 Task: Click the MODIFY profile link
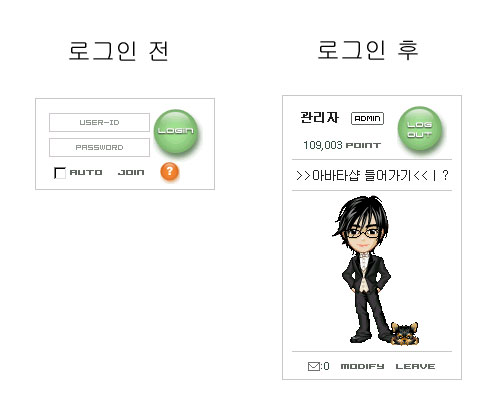[362, 366]
